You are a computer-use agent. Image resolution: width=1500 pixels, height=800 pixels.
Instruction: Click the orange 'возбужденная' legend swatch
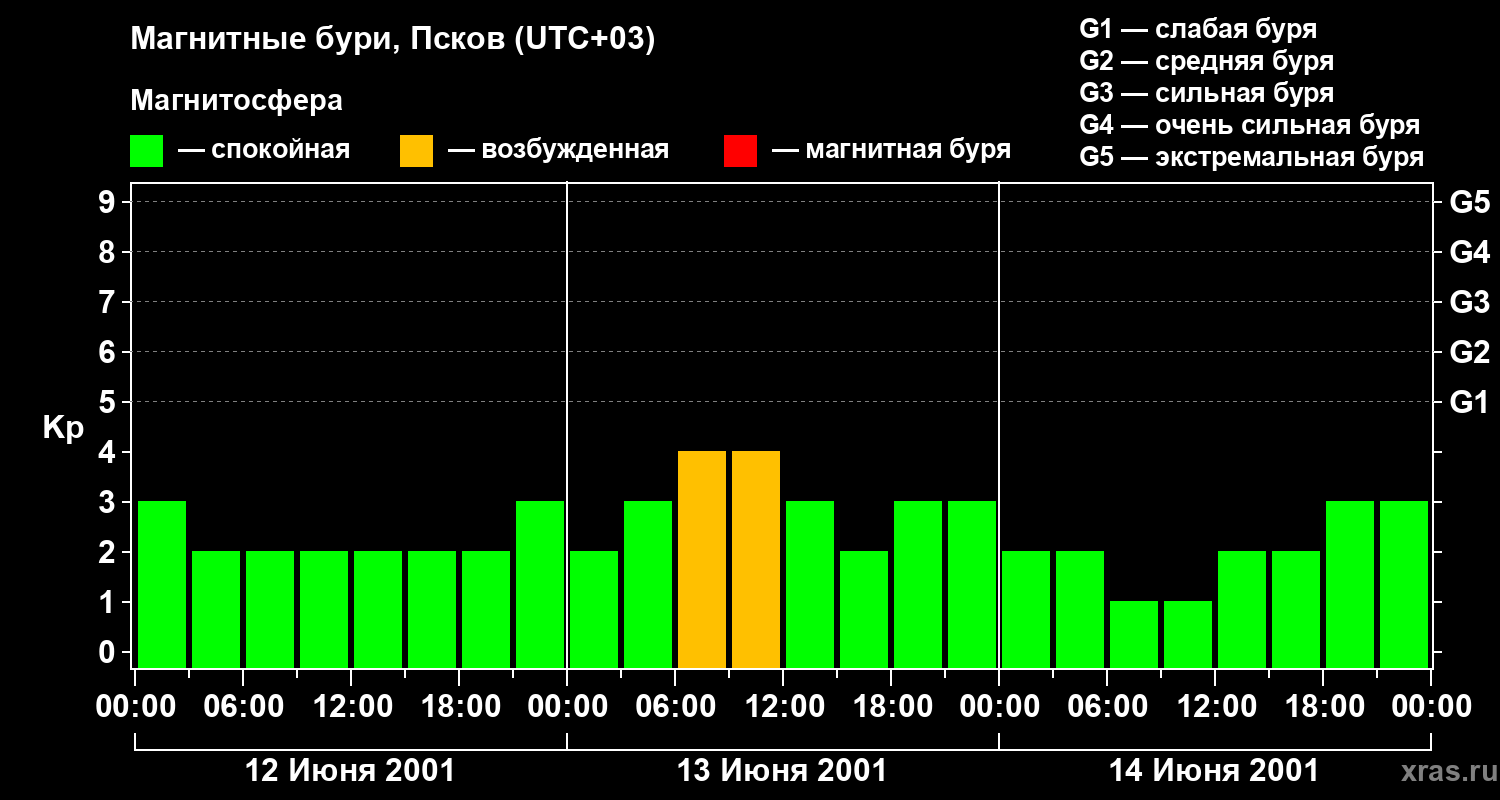416,150
